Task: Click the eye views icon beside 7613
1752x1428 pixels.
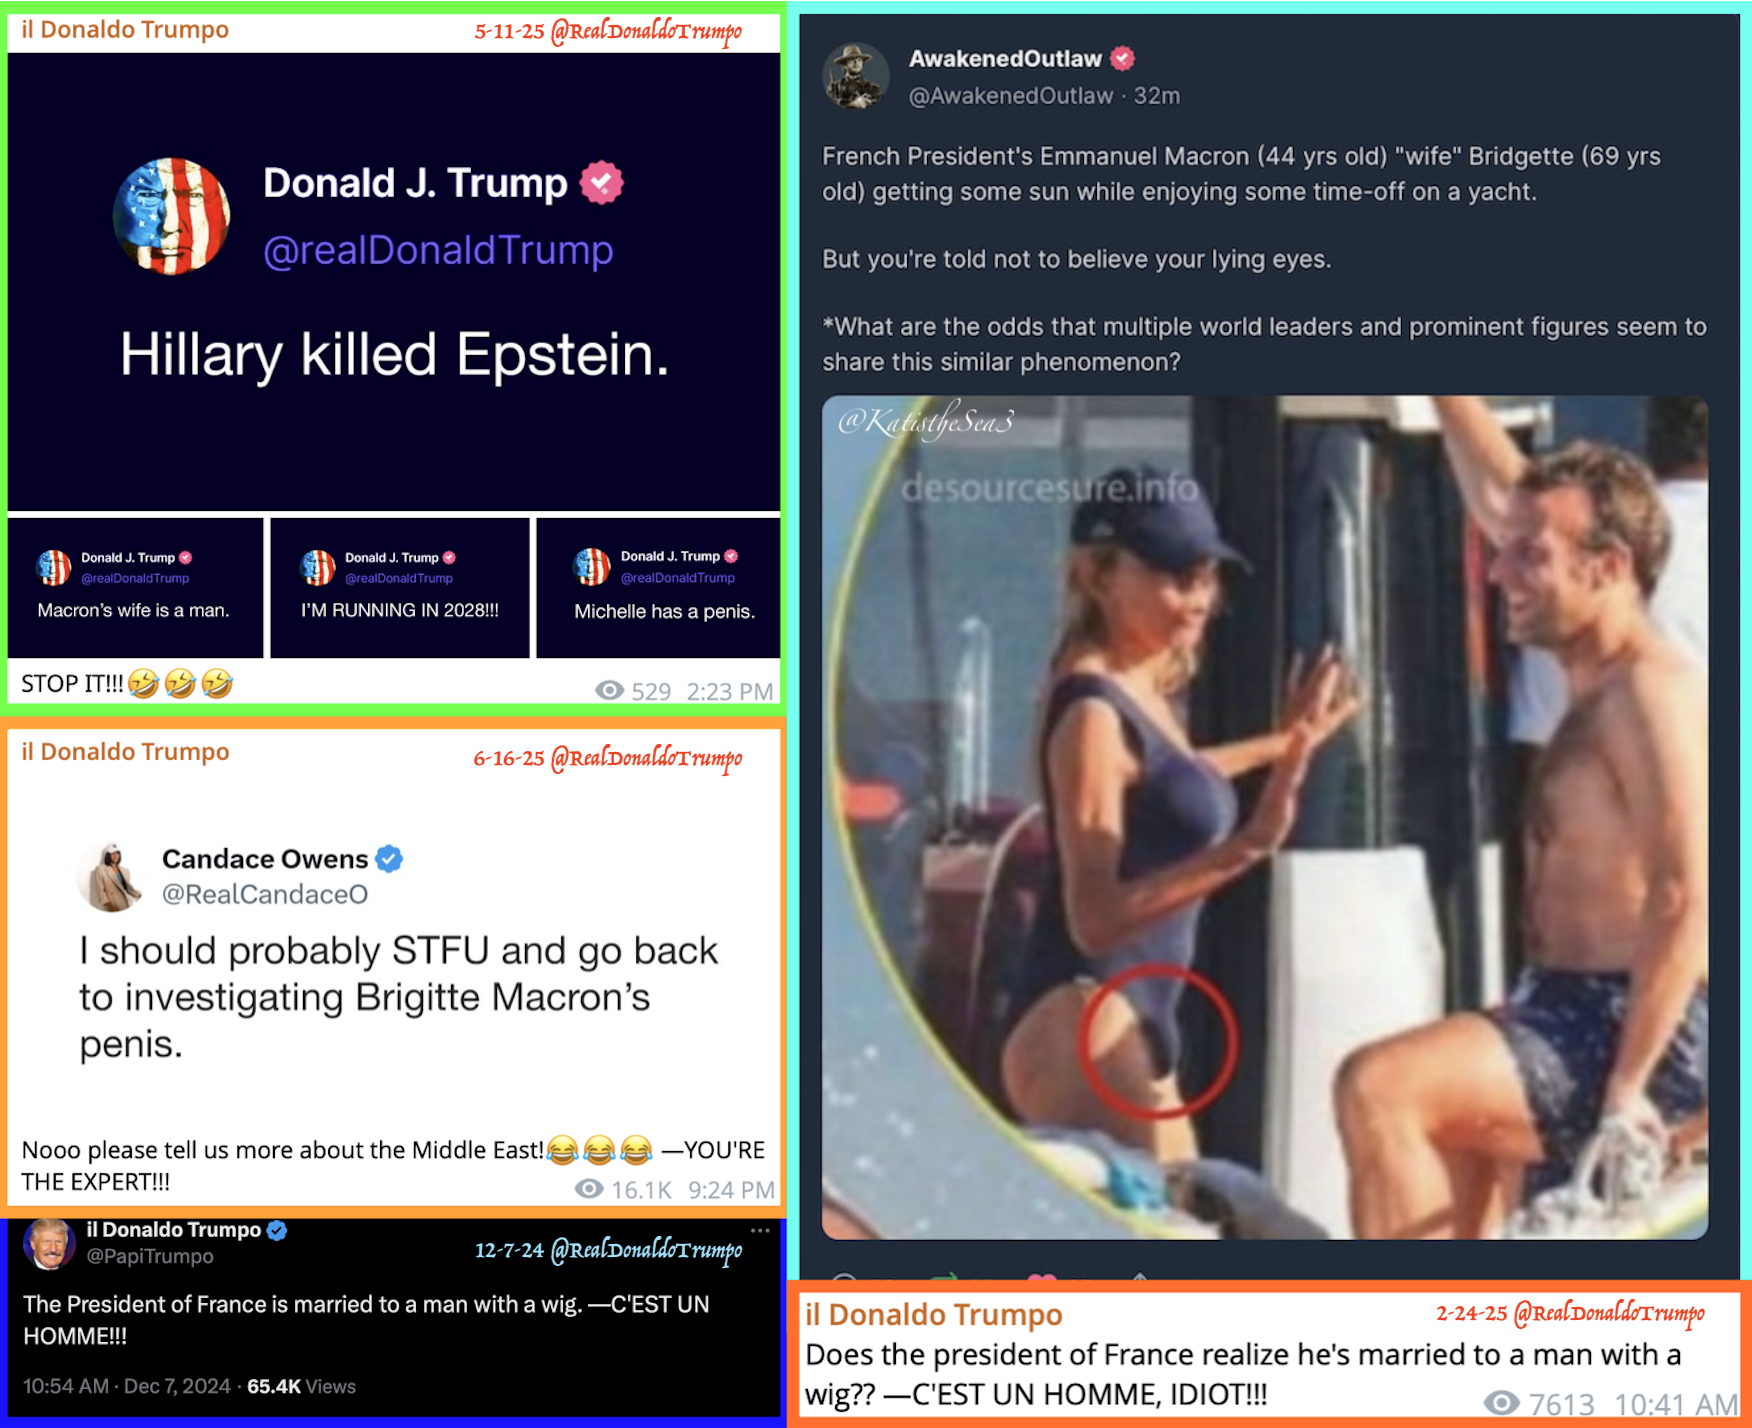Action: click(1501, 1402)
